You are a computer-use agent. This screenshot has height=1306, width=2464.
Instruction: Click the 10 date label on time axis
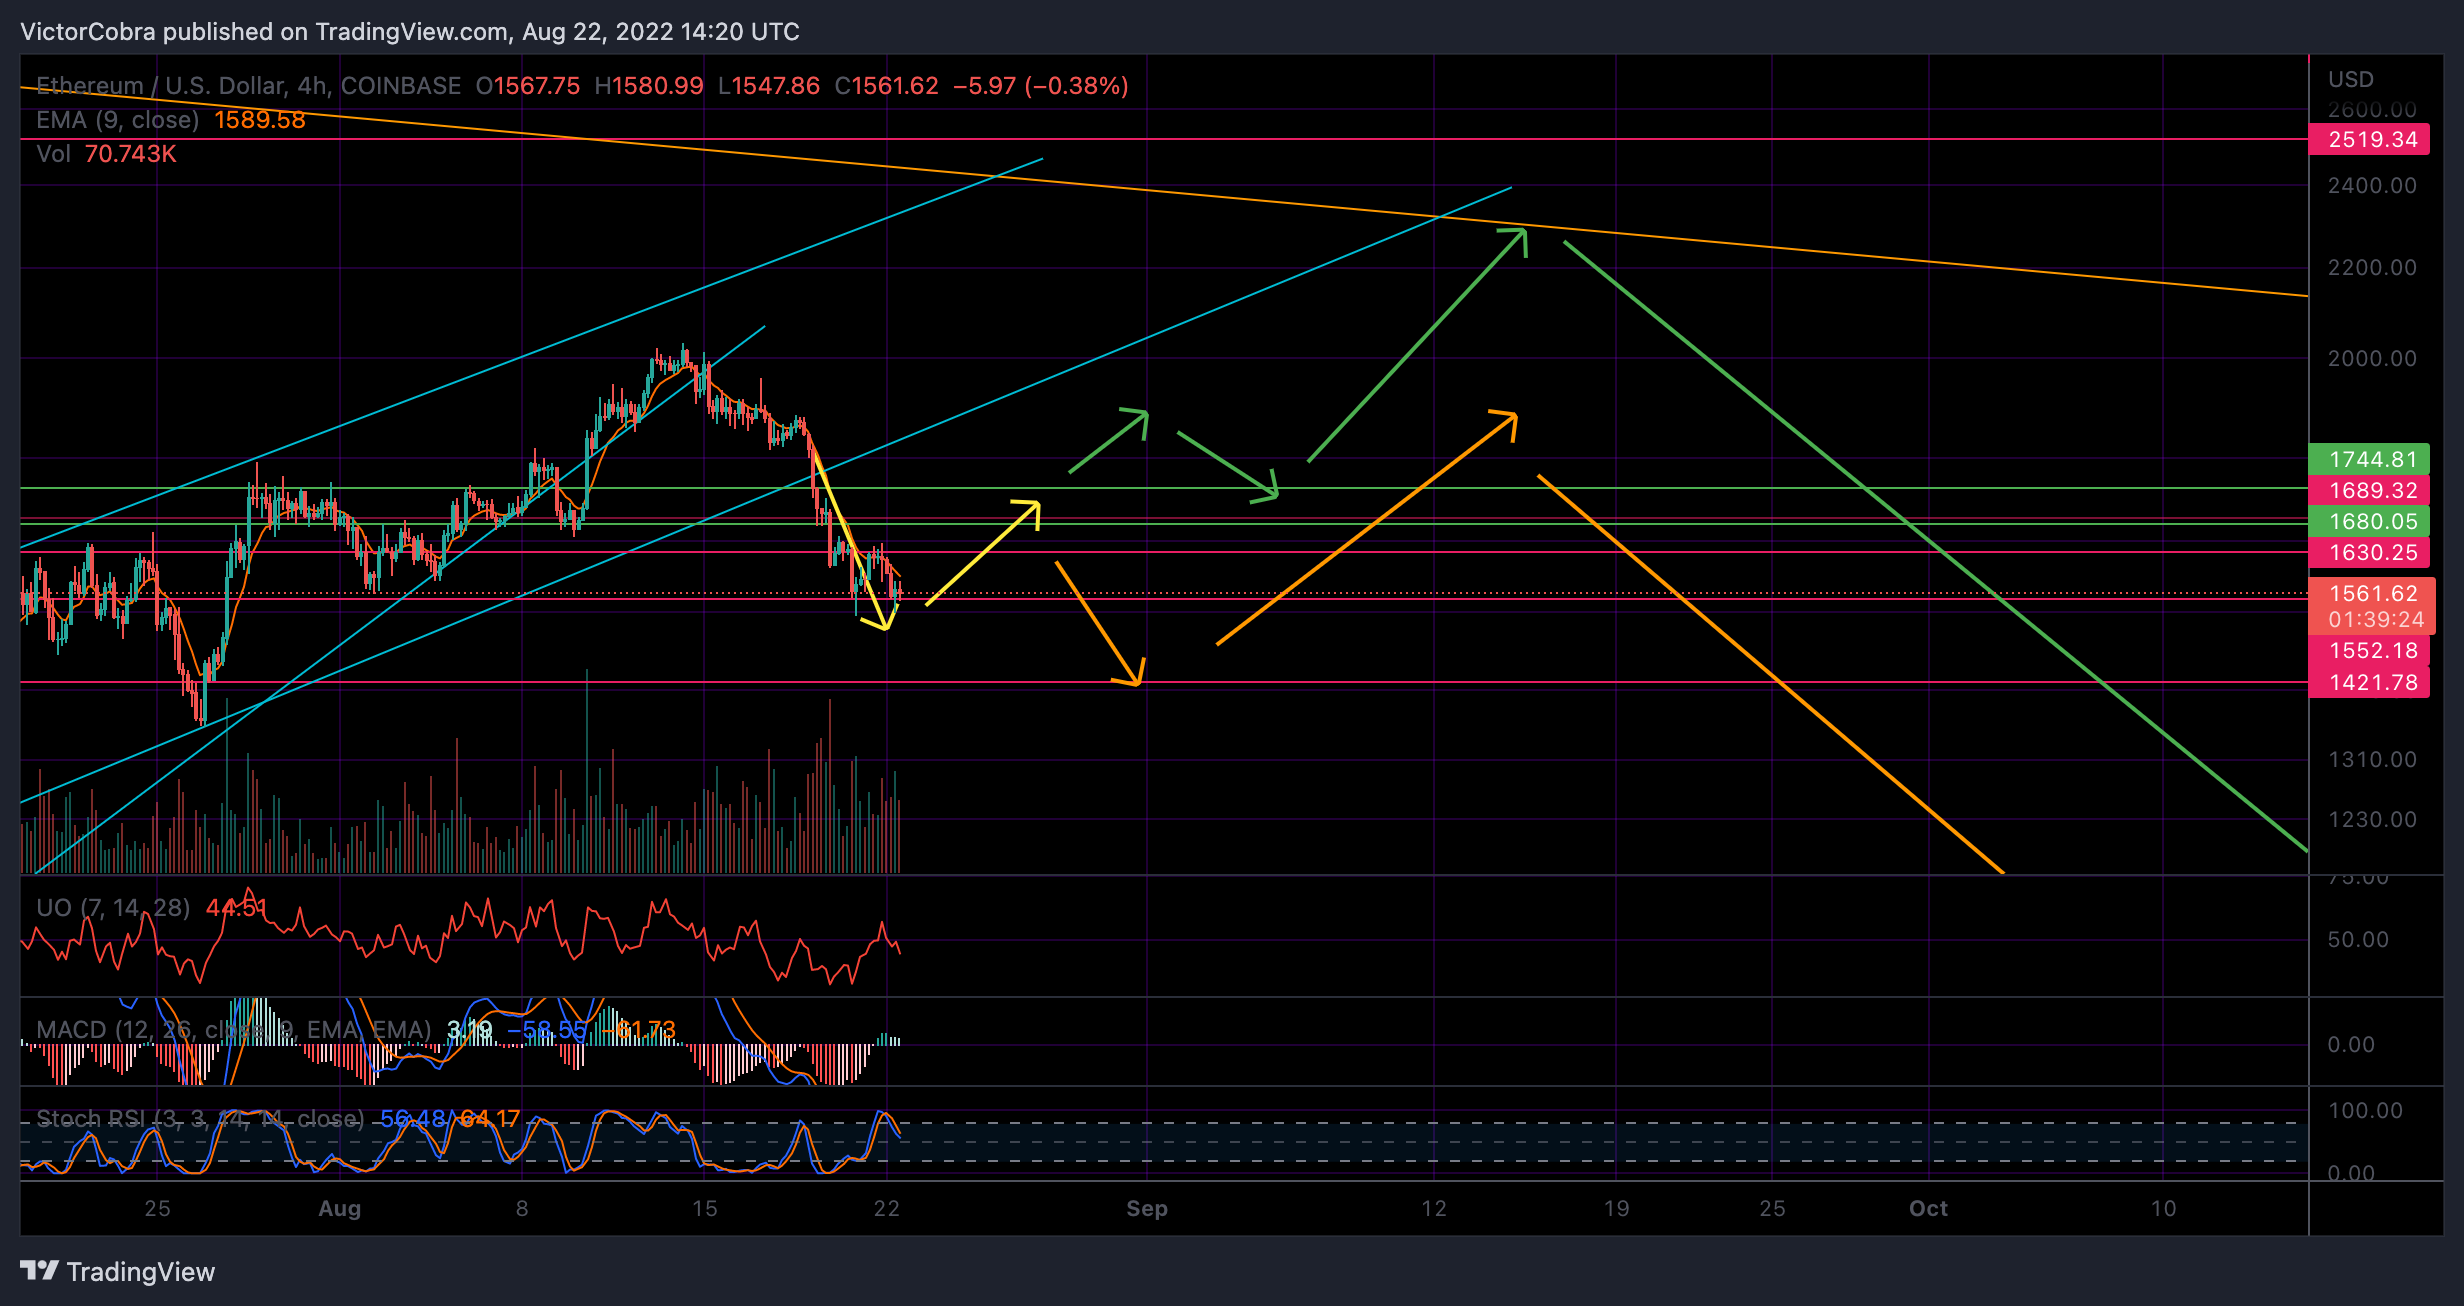[2164, 1208]
